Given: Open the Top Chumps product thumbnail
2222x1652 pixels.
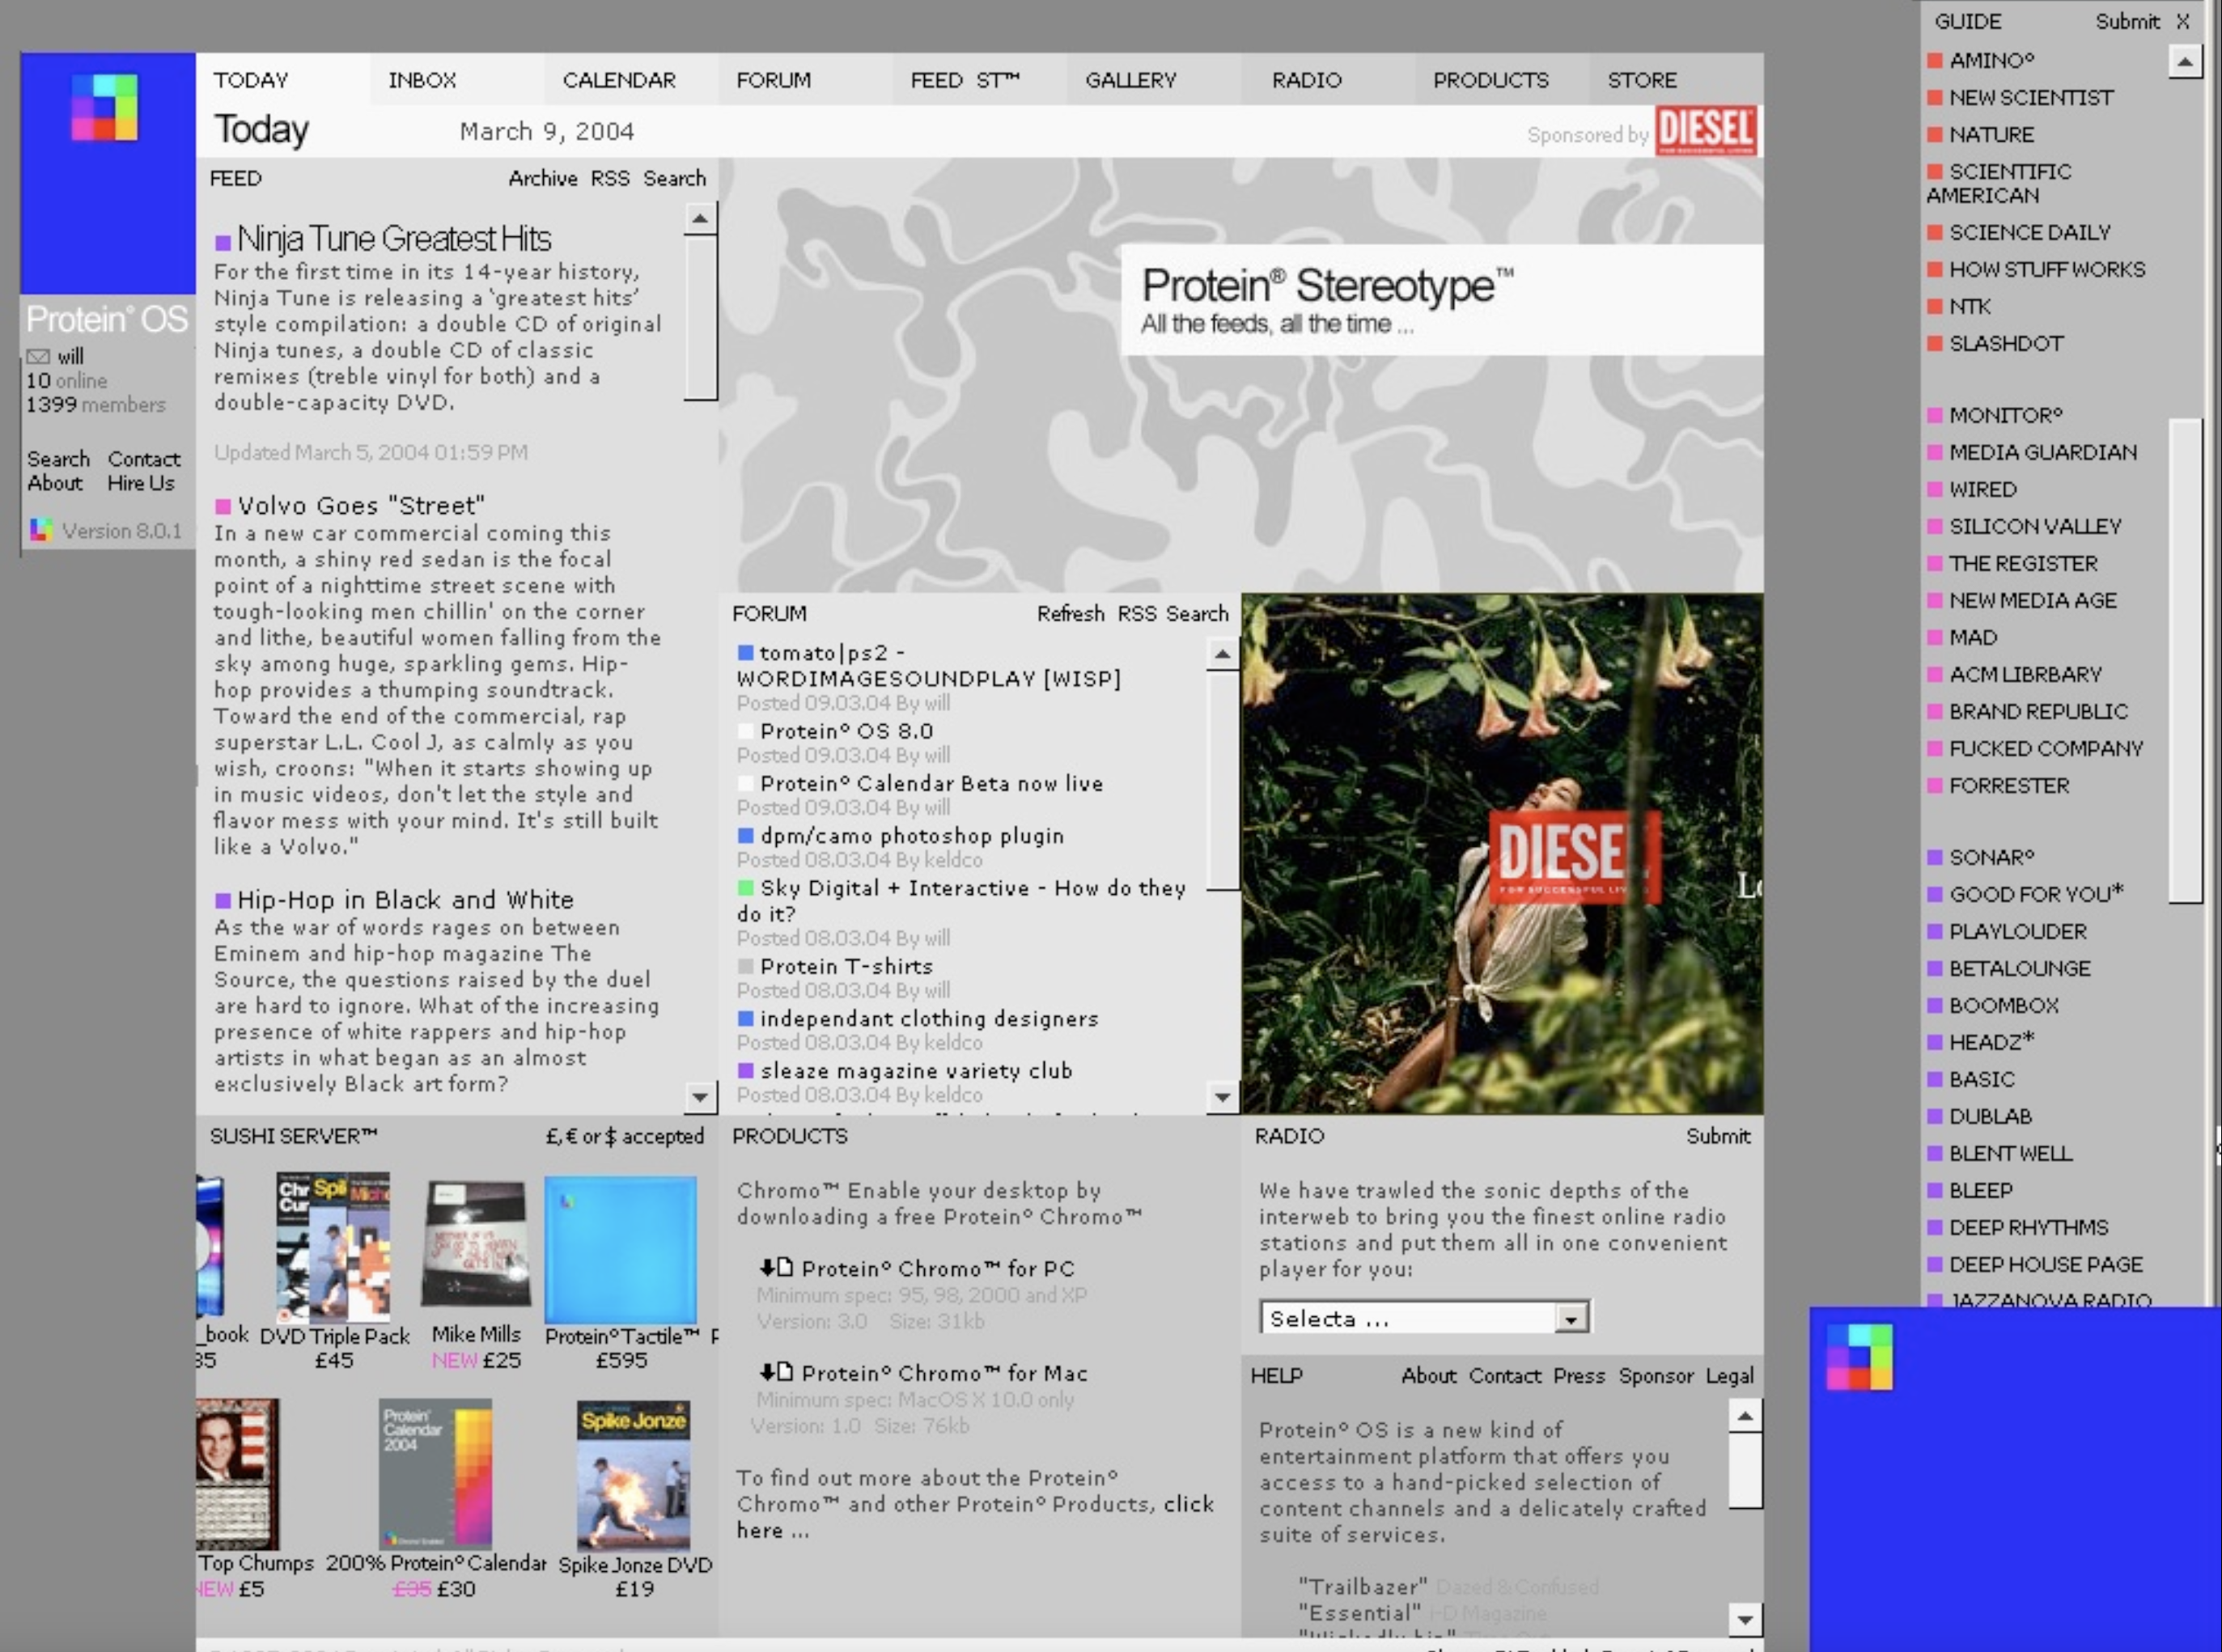Looking at the screenshot, I should click(237, 1474).
